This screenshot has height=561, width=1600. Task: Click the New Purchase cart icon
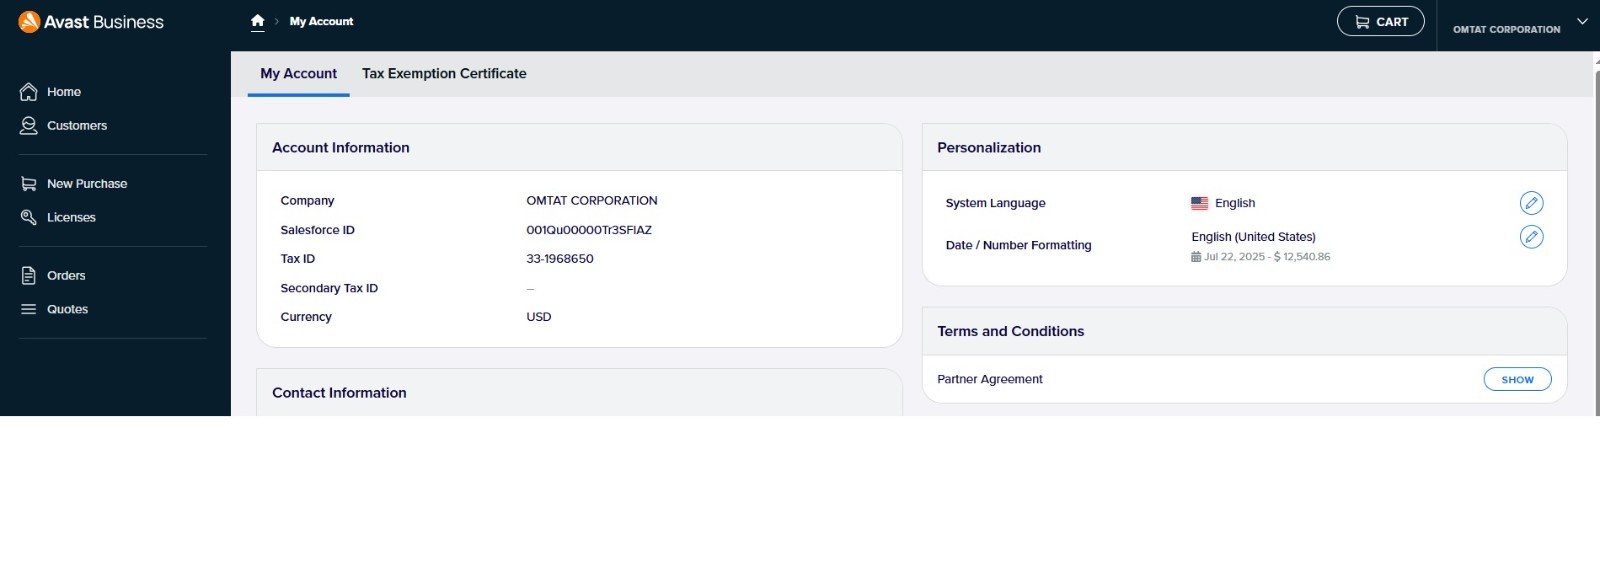tap(29, 184)
